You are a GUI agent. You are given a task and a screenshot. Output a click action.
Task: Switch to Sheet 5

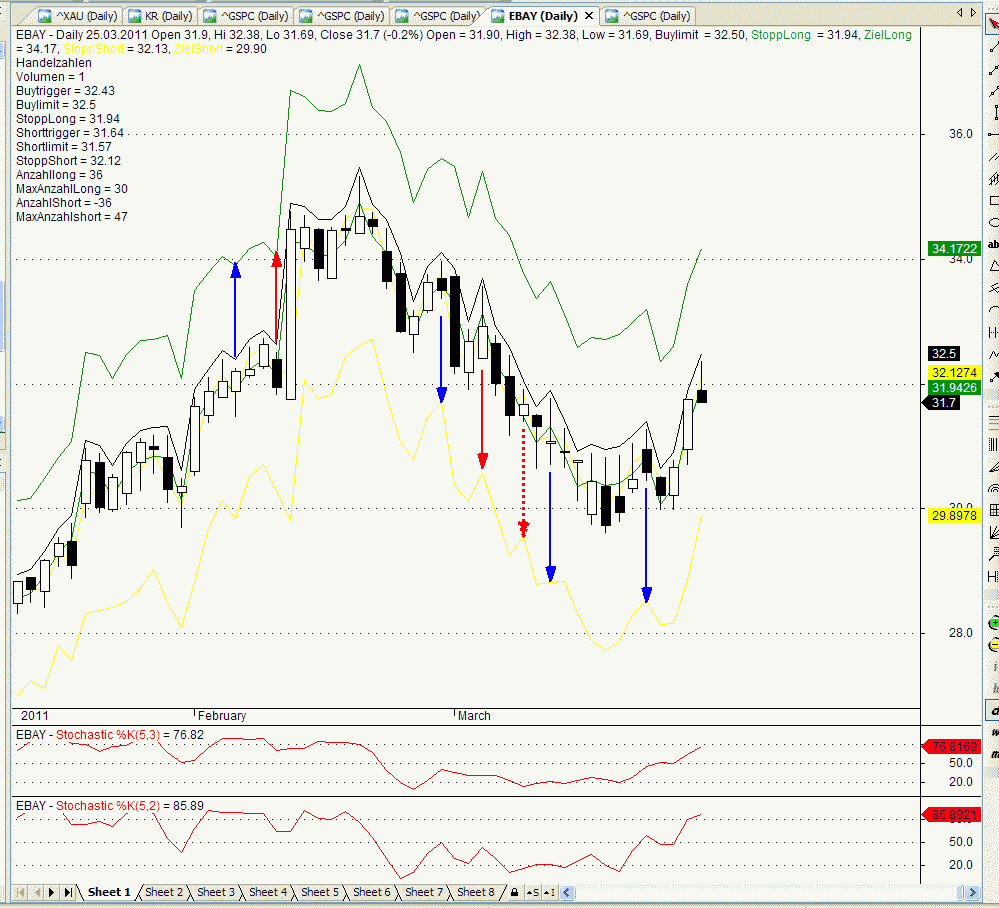tap(320, 892)
